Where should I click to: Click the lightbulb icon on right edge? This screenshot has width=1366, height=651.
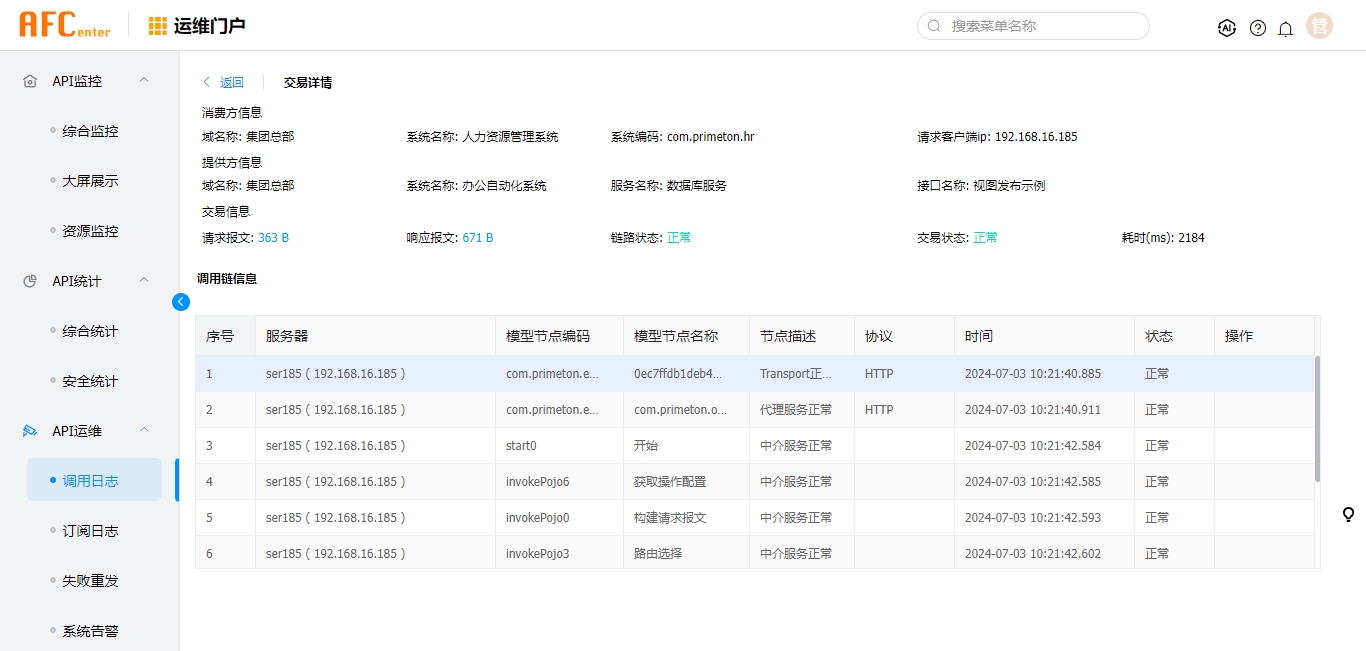pyautogui.click(x=1348, y=514)
